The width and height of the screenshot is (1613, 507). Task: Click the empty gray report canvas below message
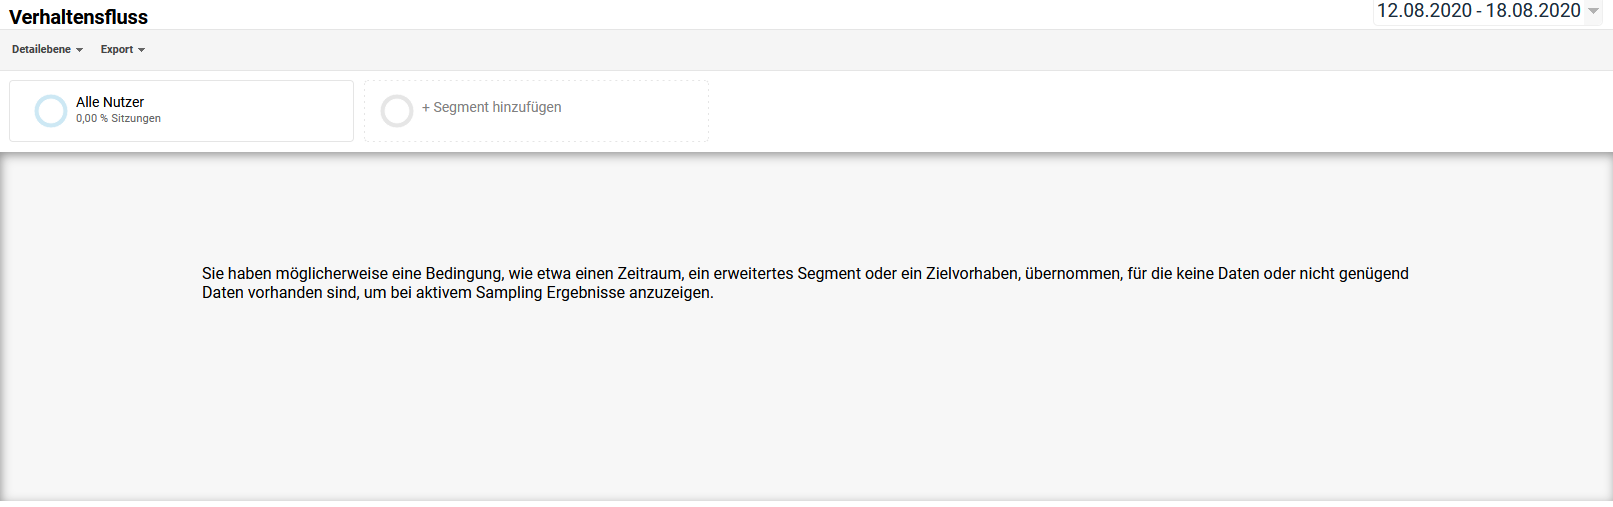pyautogui.click(x=806, y=400)
